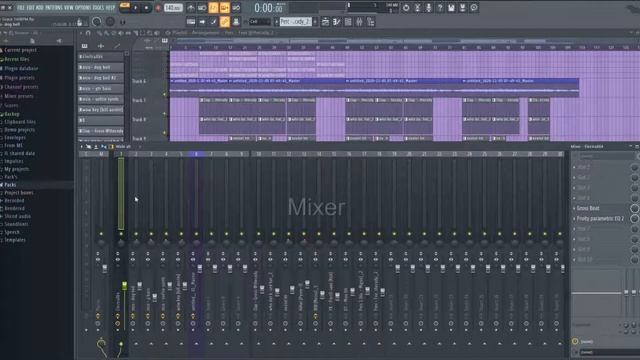Click the chat bubble icon in top toolbar
The image size is (640, 360).
point(474,8)
